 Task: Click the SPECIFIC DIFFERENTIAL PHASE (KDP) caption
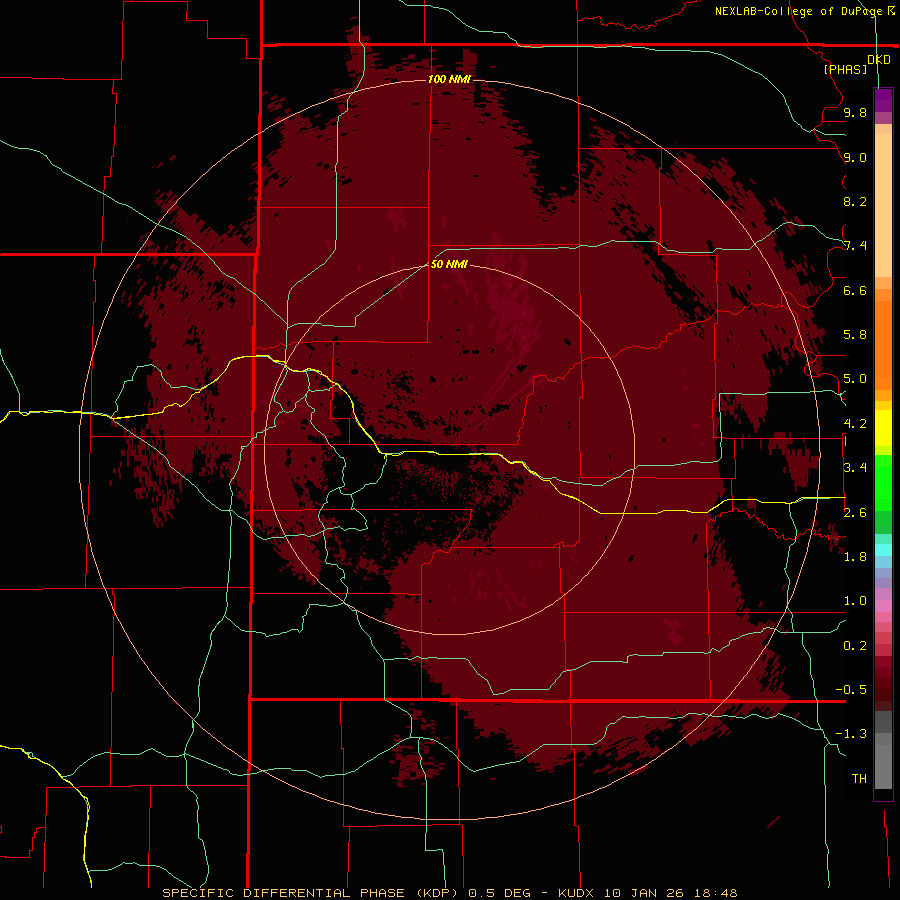pos(310,893)
